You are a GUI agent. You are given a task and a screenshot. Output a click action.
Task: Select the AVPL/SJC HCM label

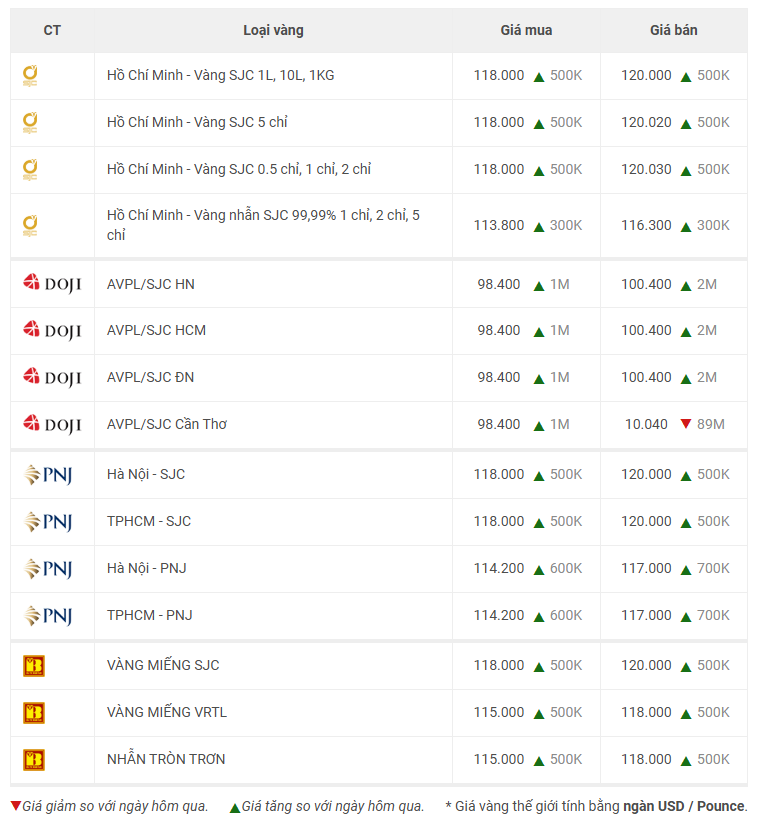coord(156,330)
